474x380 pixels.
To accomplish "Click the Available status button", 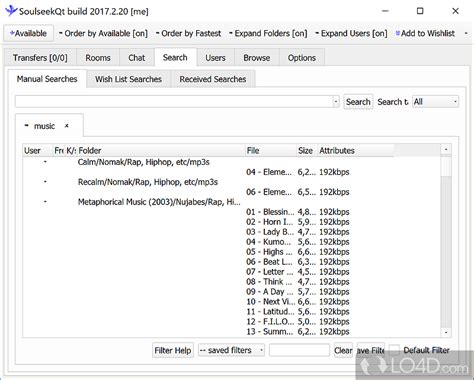I will tap(28, 33).
